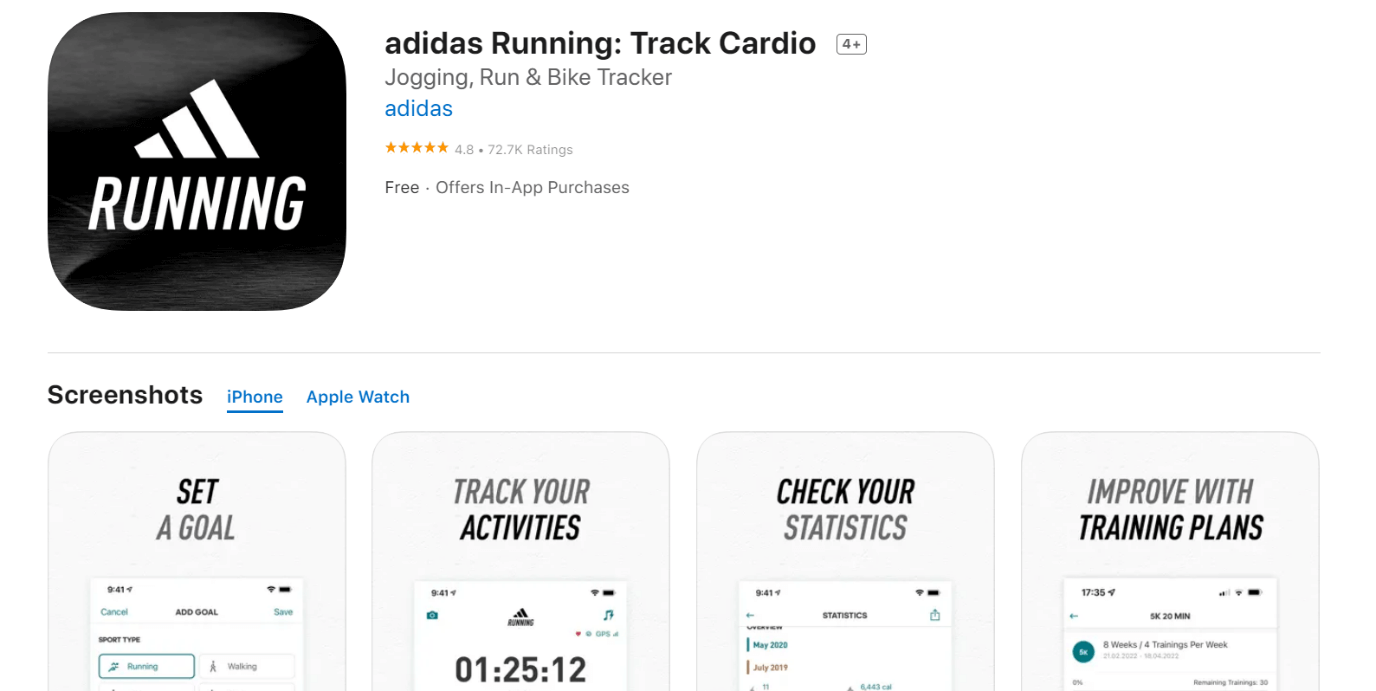Click the adidas Running app icon
This screenshot has height=691, width=1376.
click(197, 162)
